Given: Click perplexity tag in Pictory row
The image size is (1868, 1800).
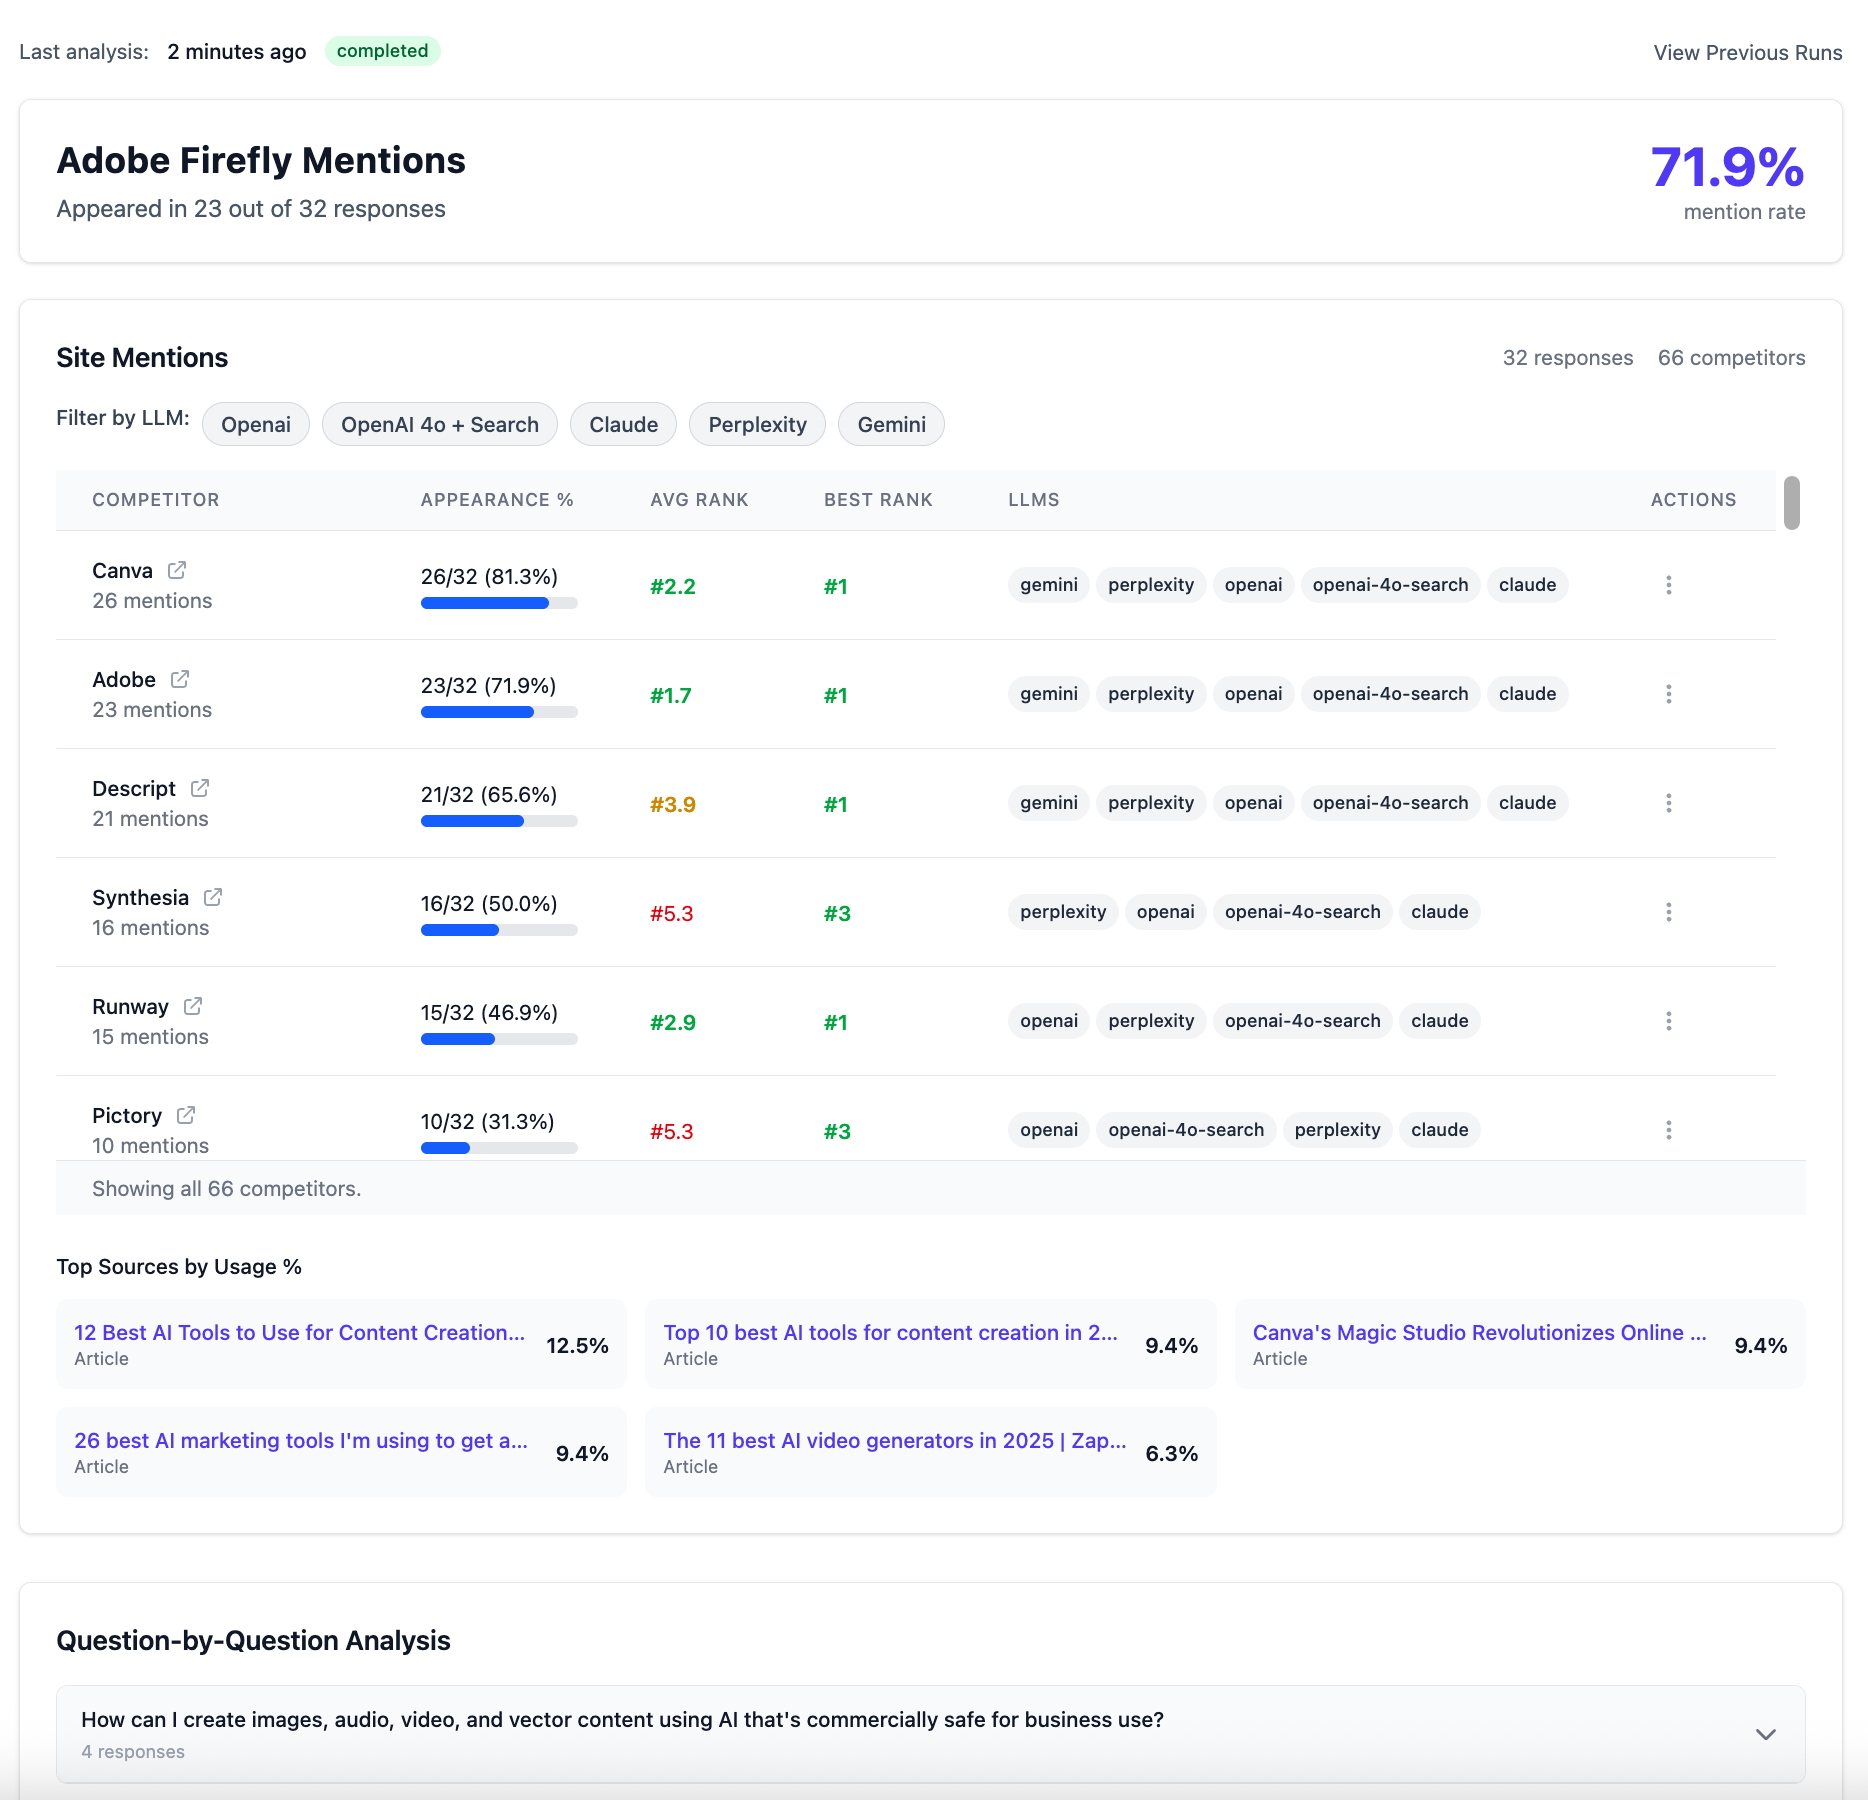Looking at the screenshot, I should click(x=1337, y=1130).
